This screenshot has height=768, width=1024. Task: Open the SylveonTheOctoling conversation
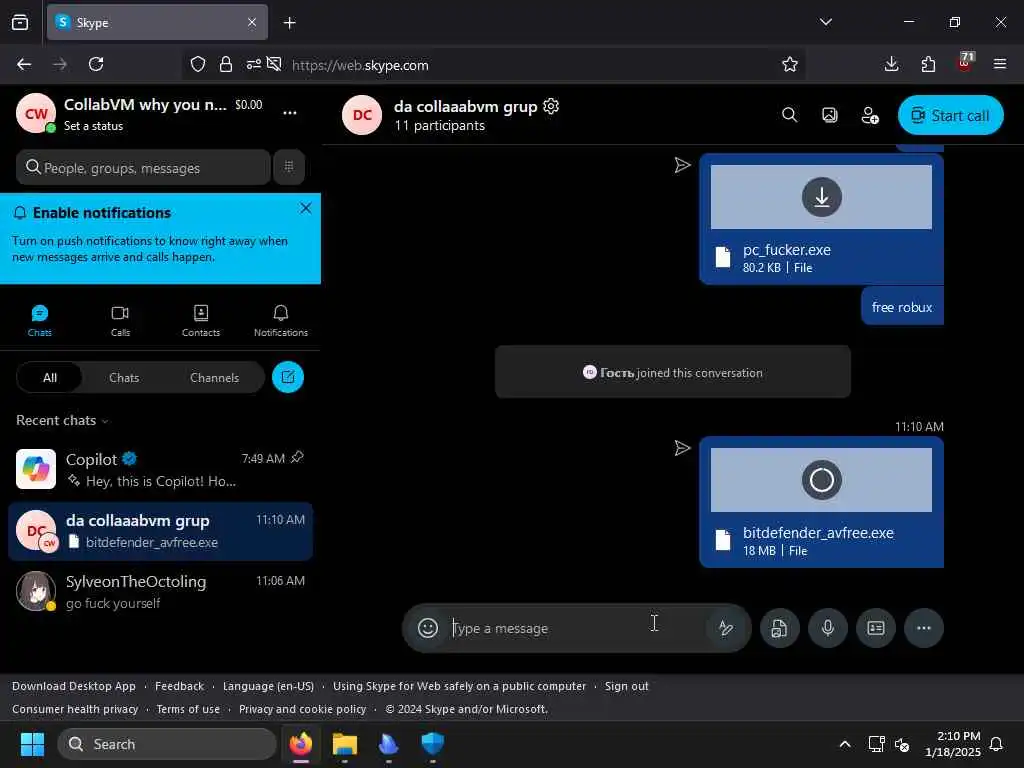pos(160,591)
